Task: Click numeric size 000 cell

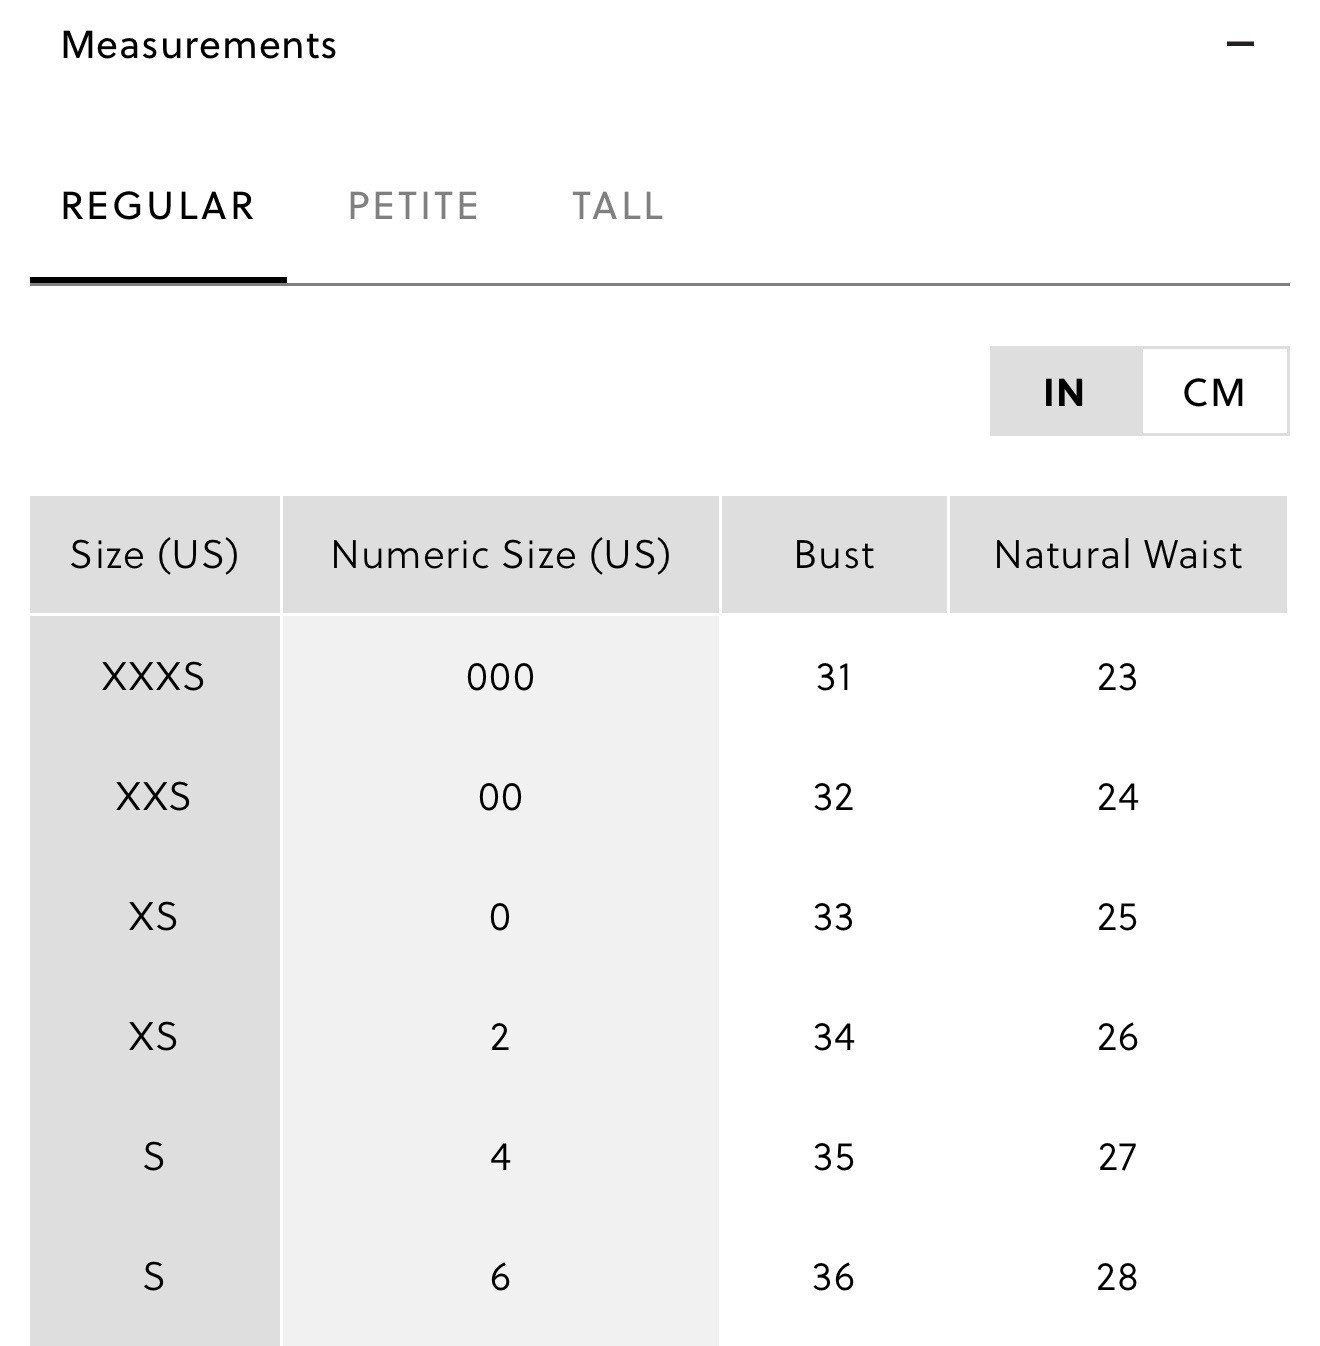Action: coord(500,677)
